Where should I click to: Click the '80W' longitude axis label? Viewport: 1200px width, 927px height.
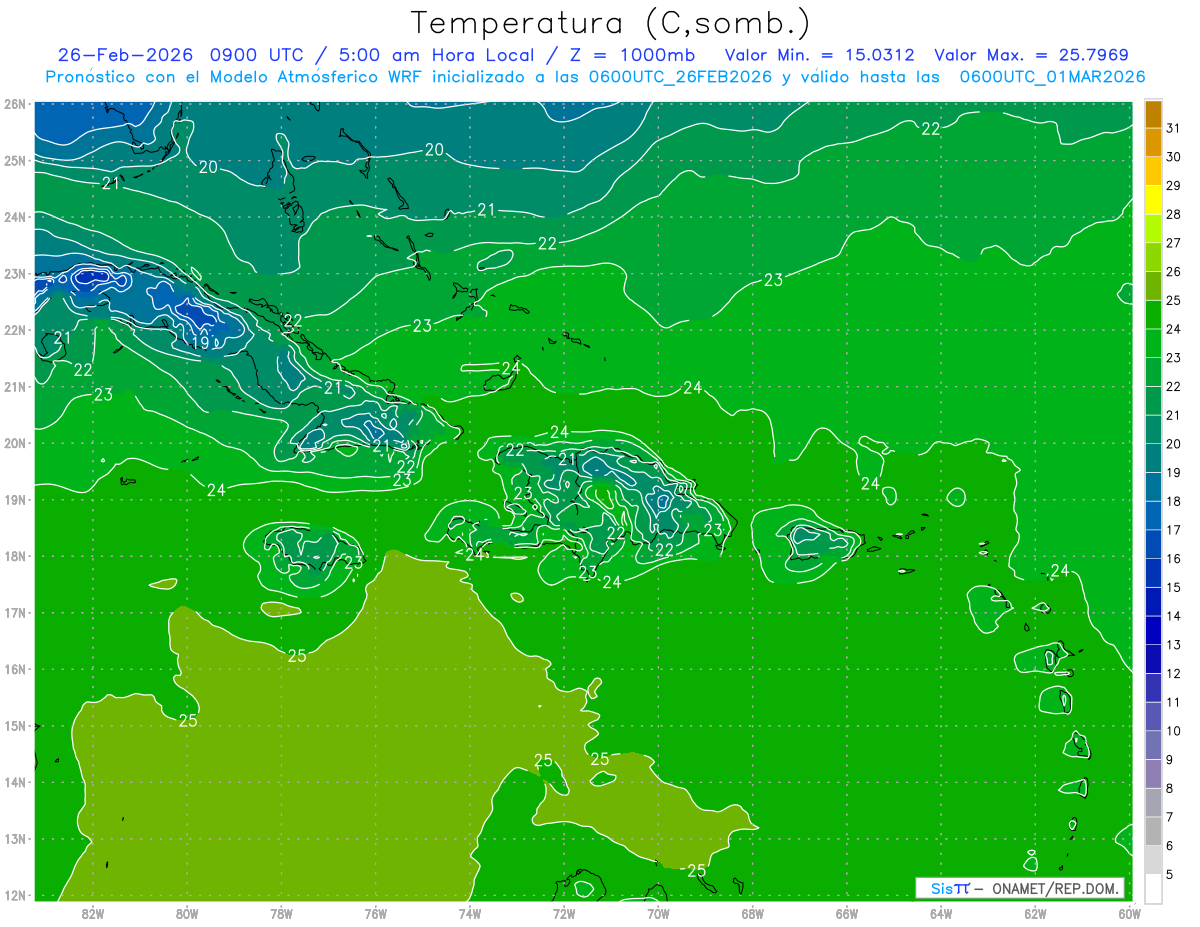pos(187,912)
